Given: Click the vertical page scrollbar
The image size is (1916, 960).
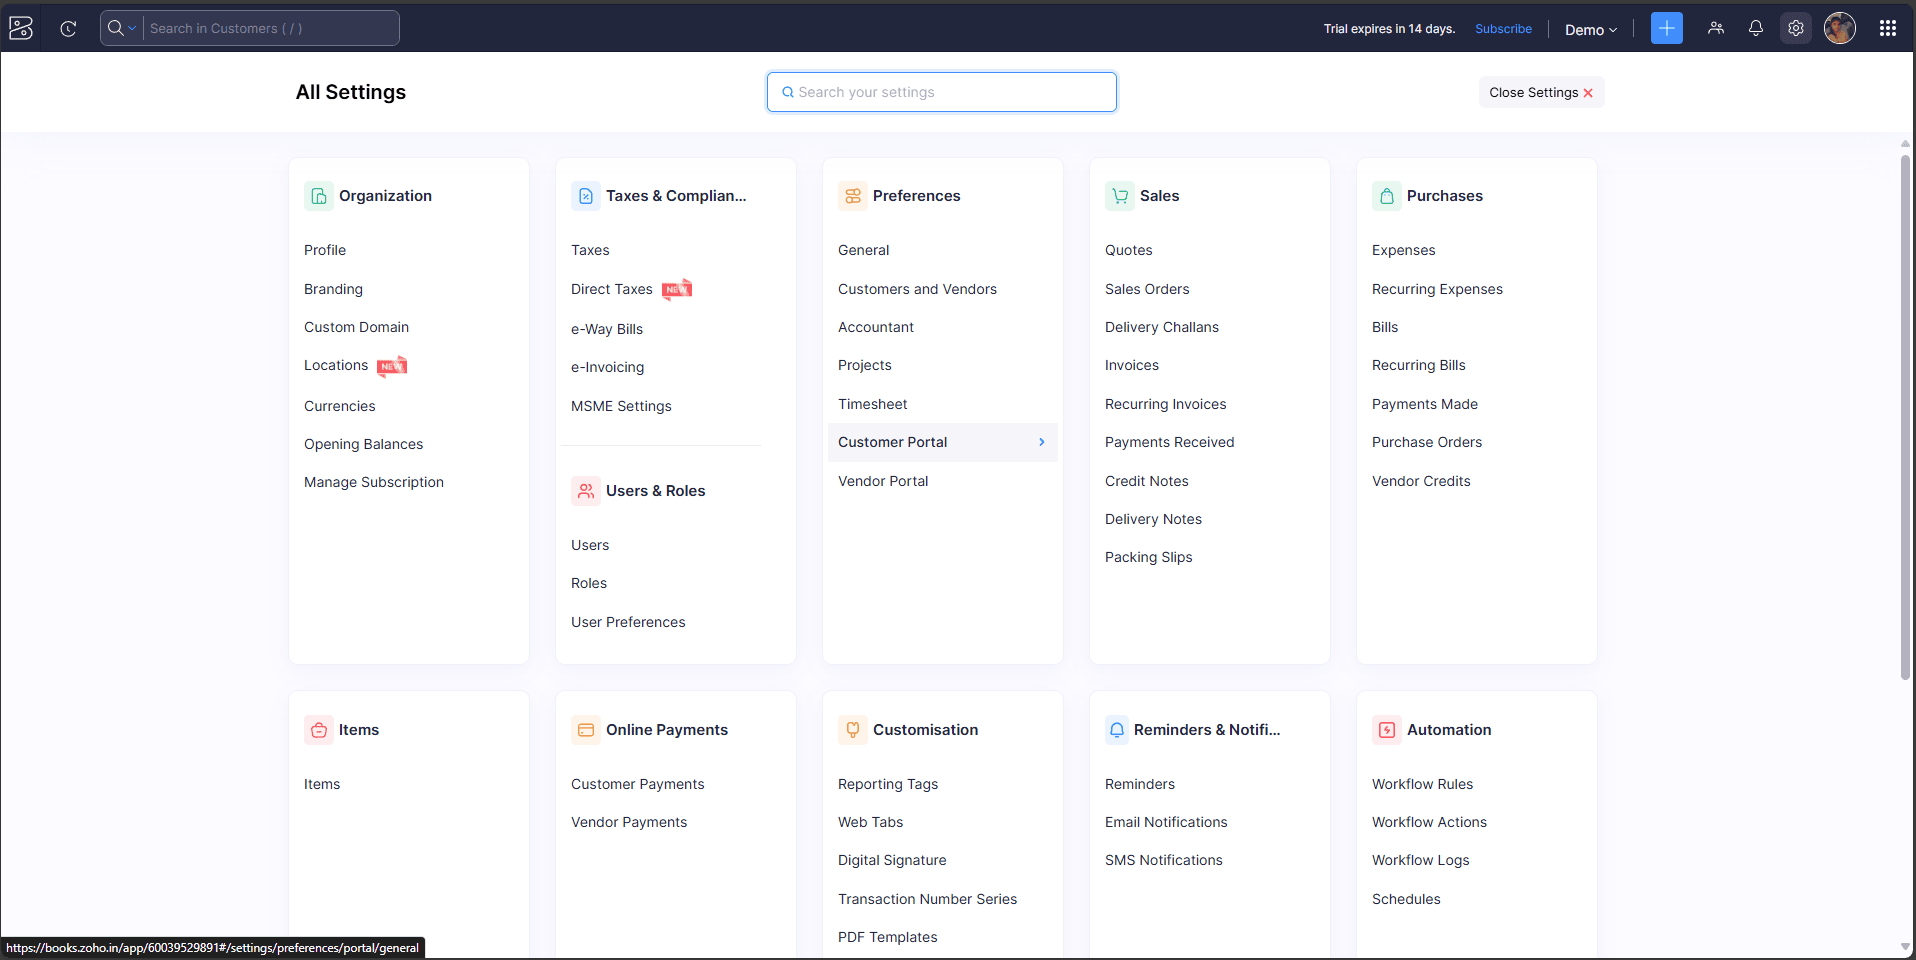Looking at the screenshot, I should click(1905, 417).
